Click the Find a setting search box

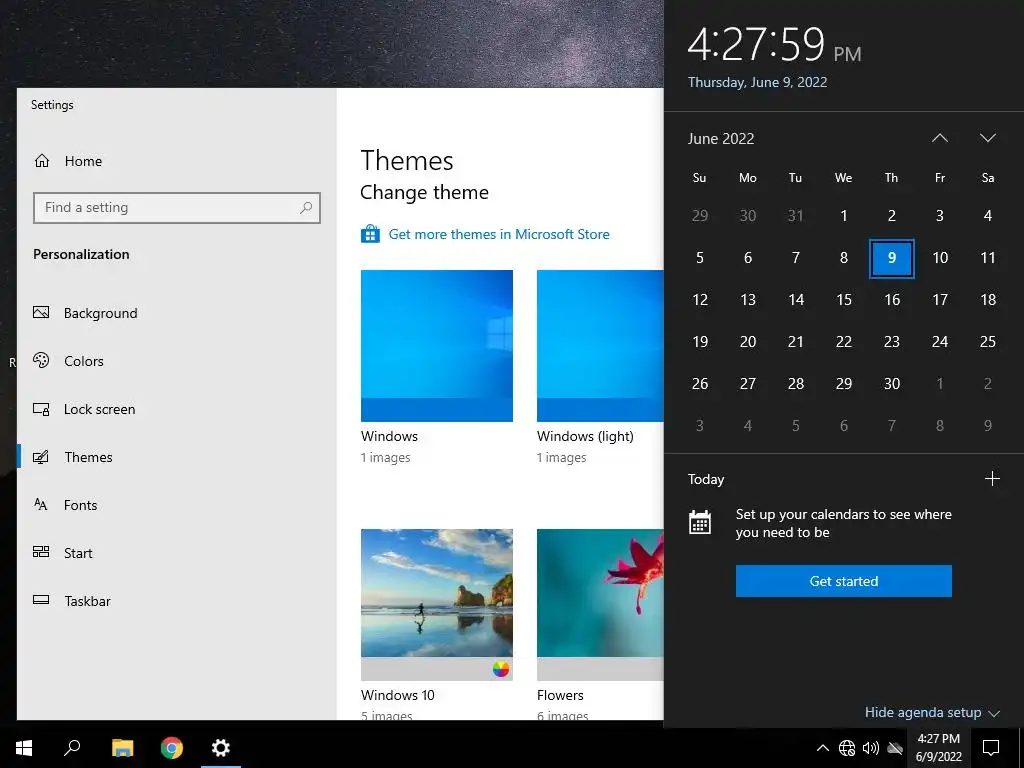176,208
